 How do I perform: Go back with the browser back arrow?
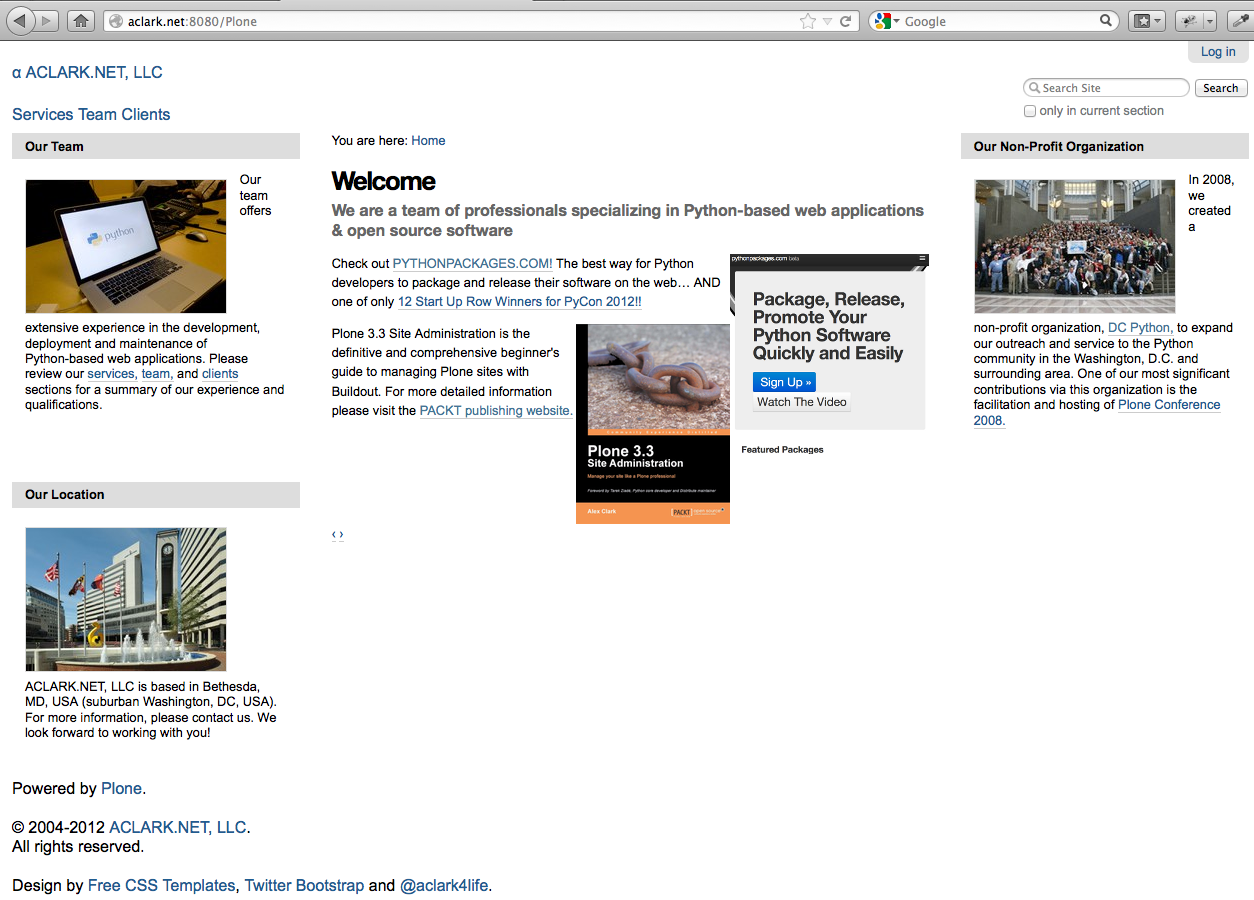click(21, 20)
